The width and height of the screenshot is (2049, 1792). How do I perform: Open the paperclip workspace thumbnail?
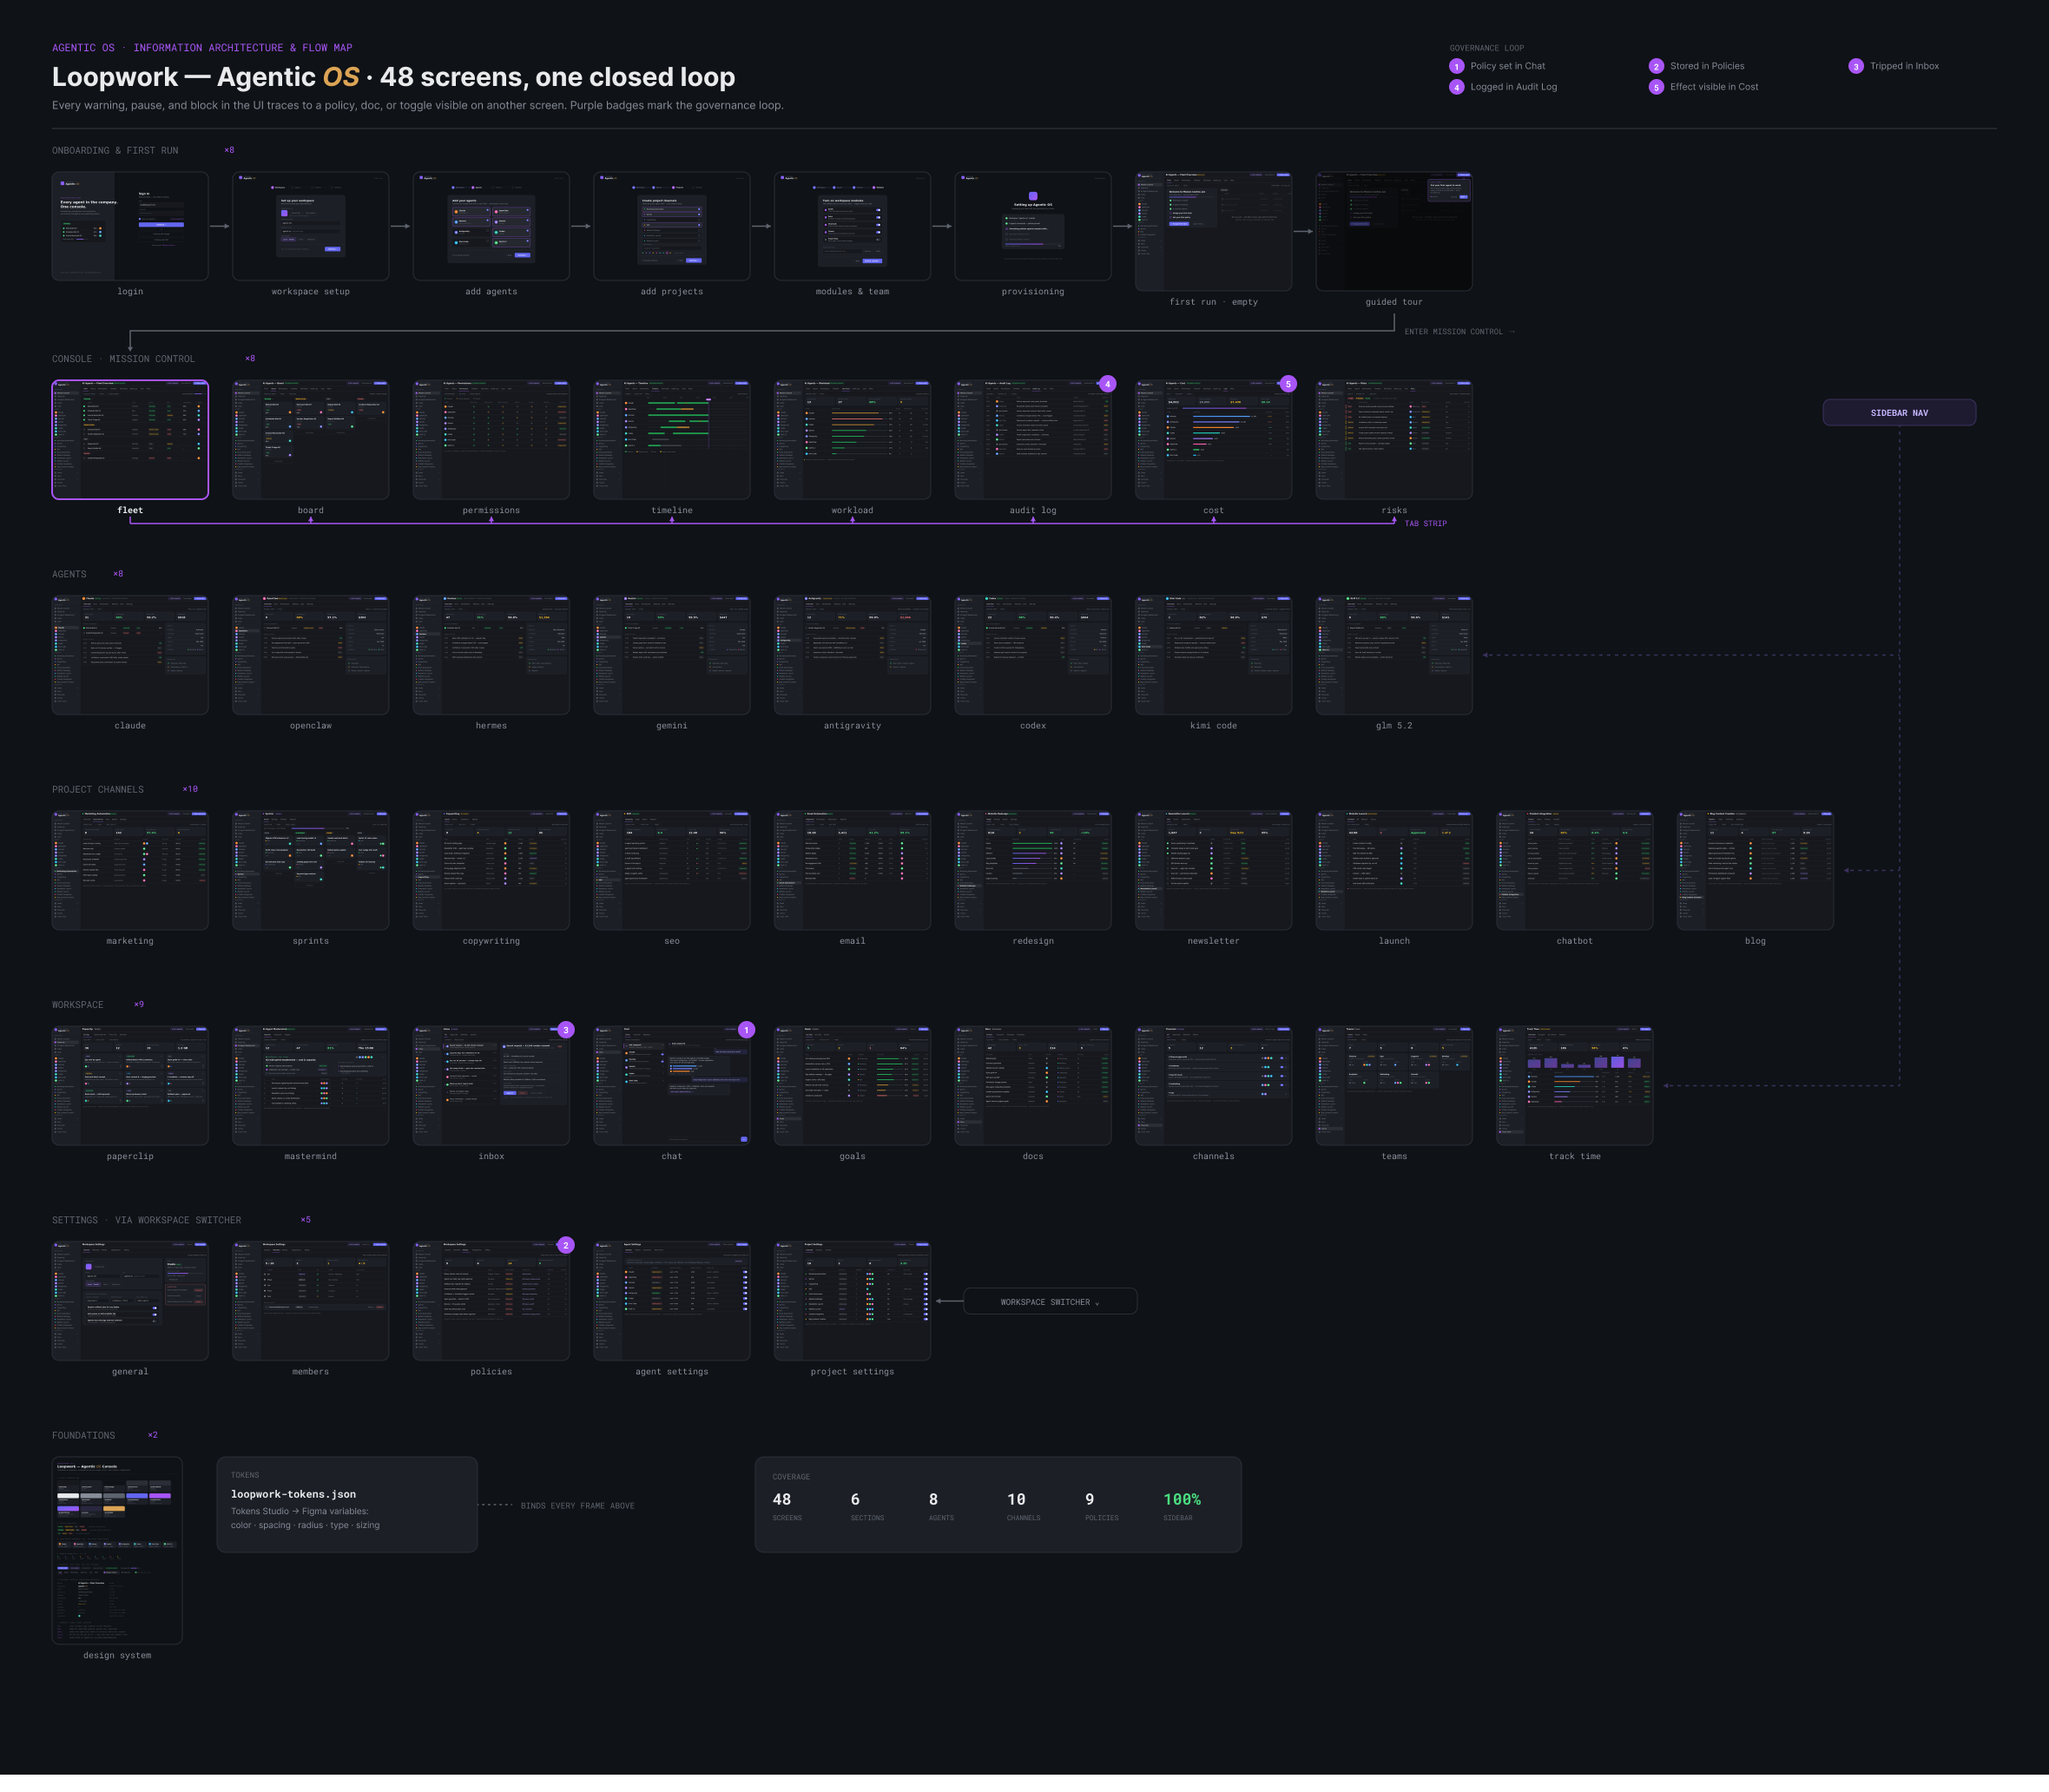130,1086
